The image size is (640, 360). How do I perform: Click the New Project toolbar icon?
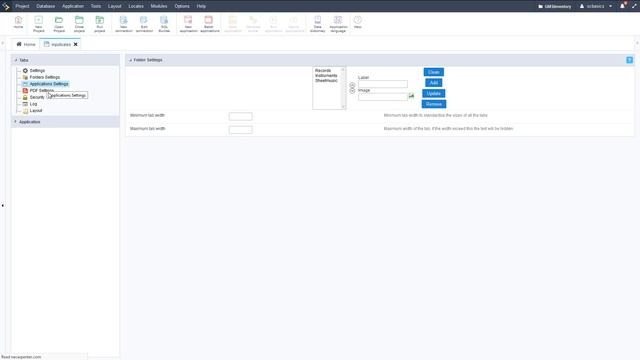[39, 24]
